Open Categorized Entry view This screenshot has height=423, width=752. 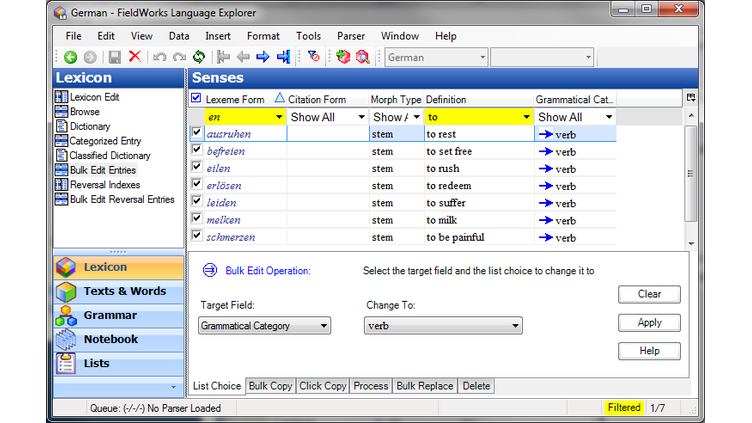point(98,141)
